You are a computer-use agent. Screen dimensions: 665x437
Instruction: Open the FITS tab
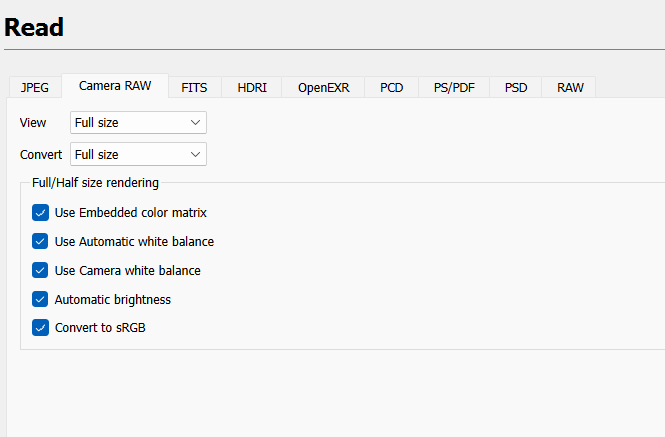(194, 87)
